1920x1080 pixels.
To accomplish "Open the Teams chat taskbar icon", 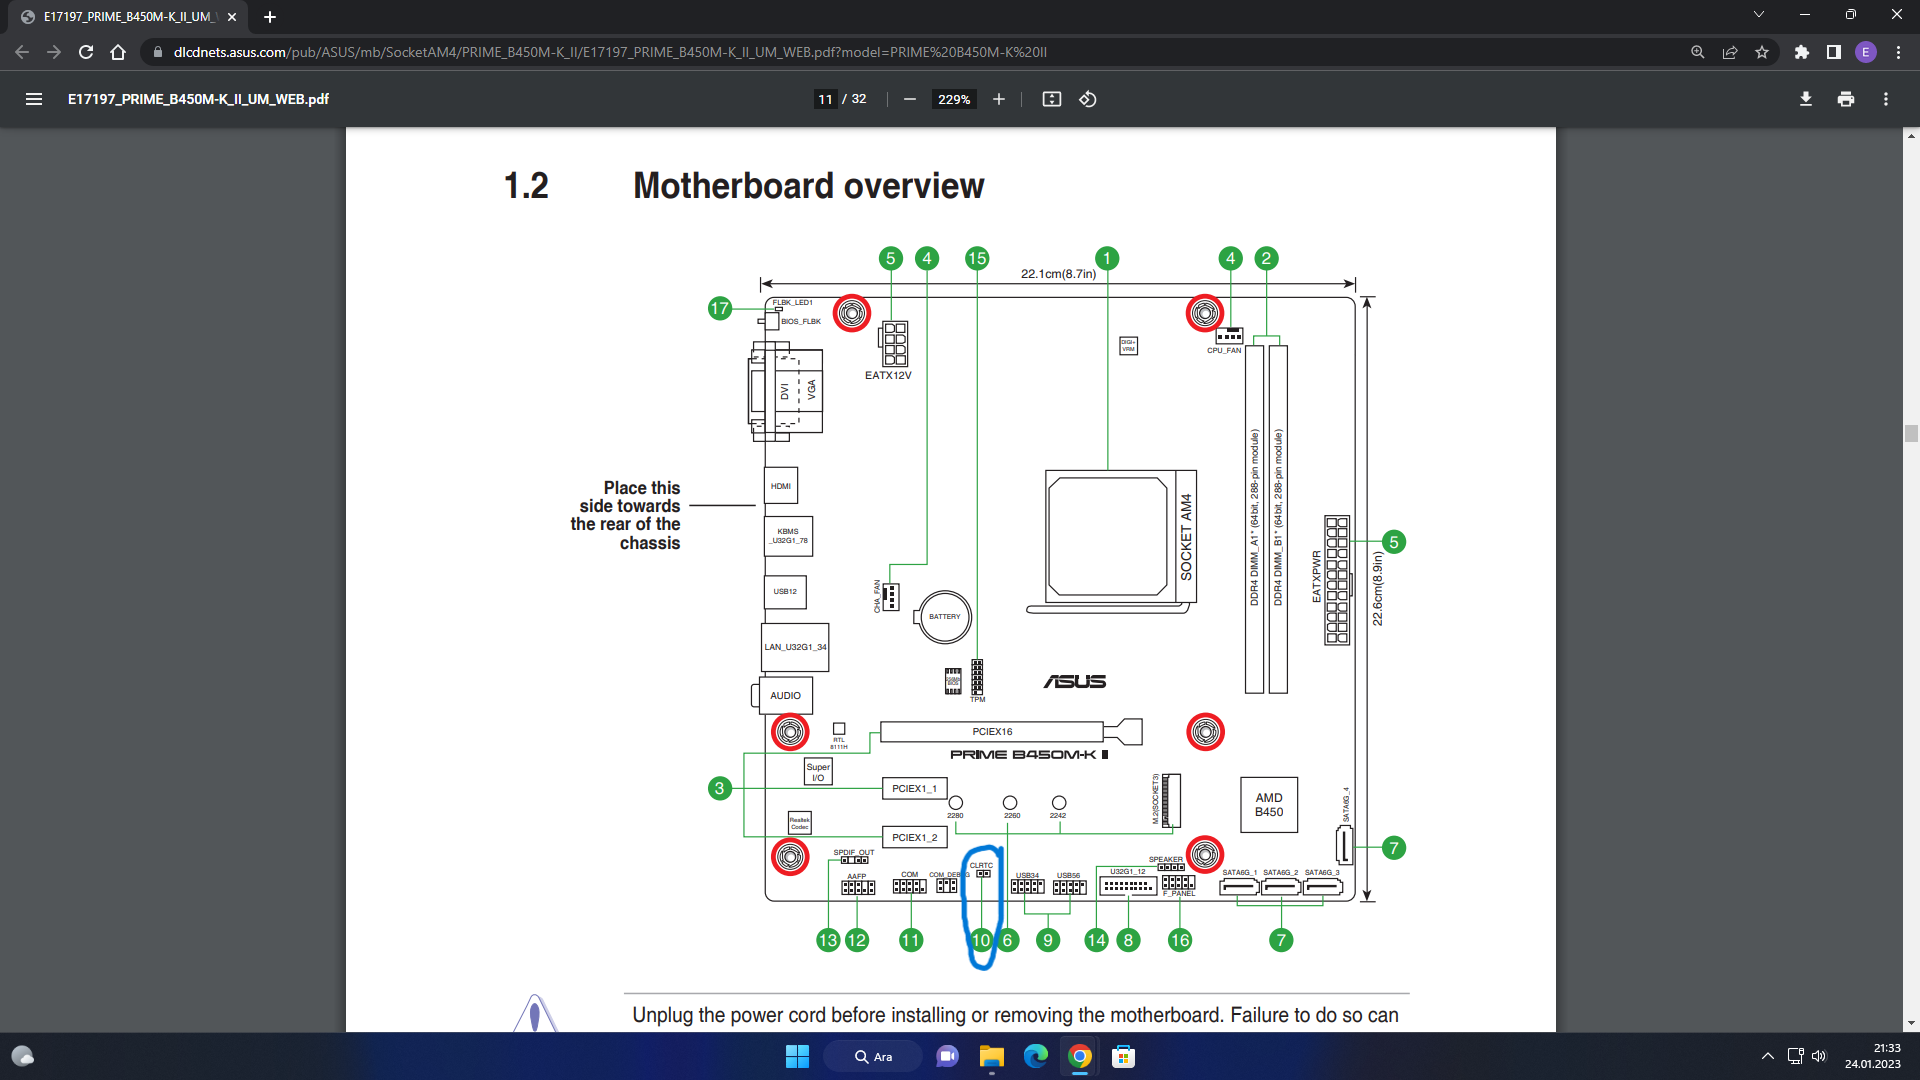I will coord(947,1056).
